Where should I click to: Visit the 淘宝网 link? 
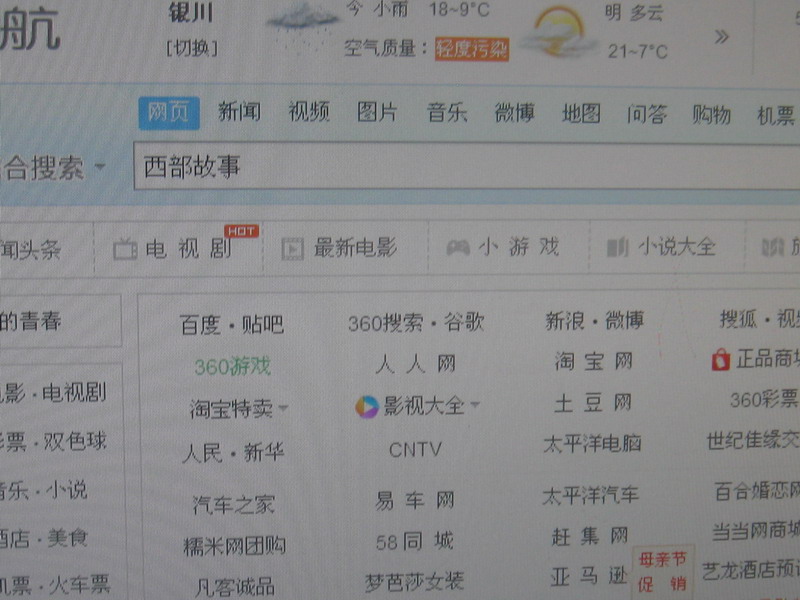click(x=594, y=361)
